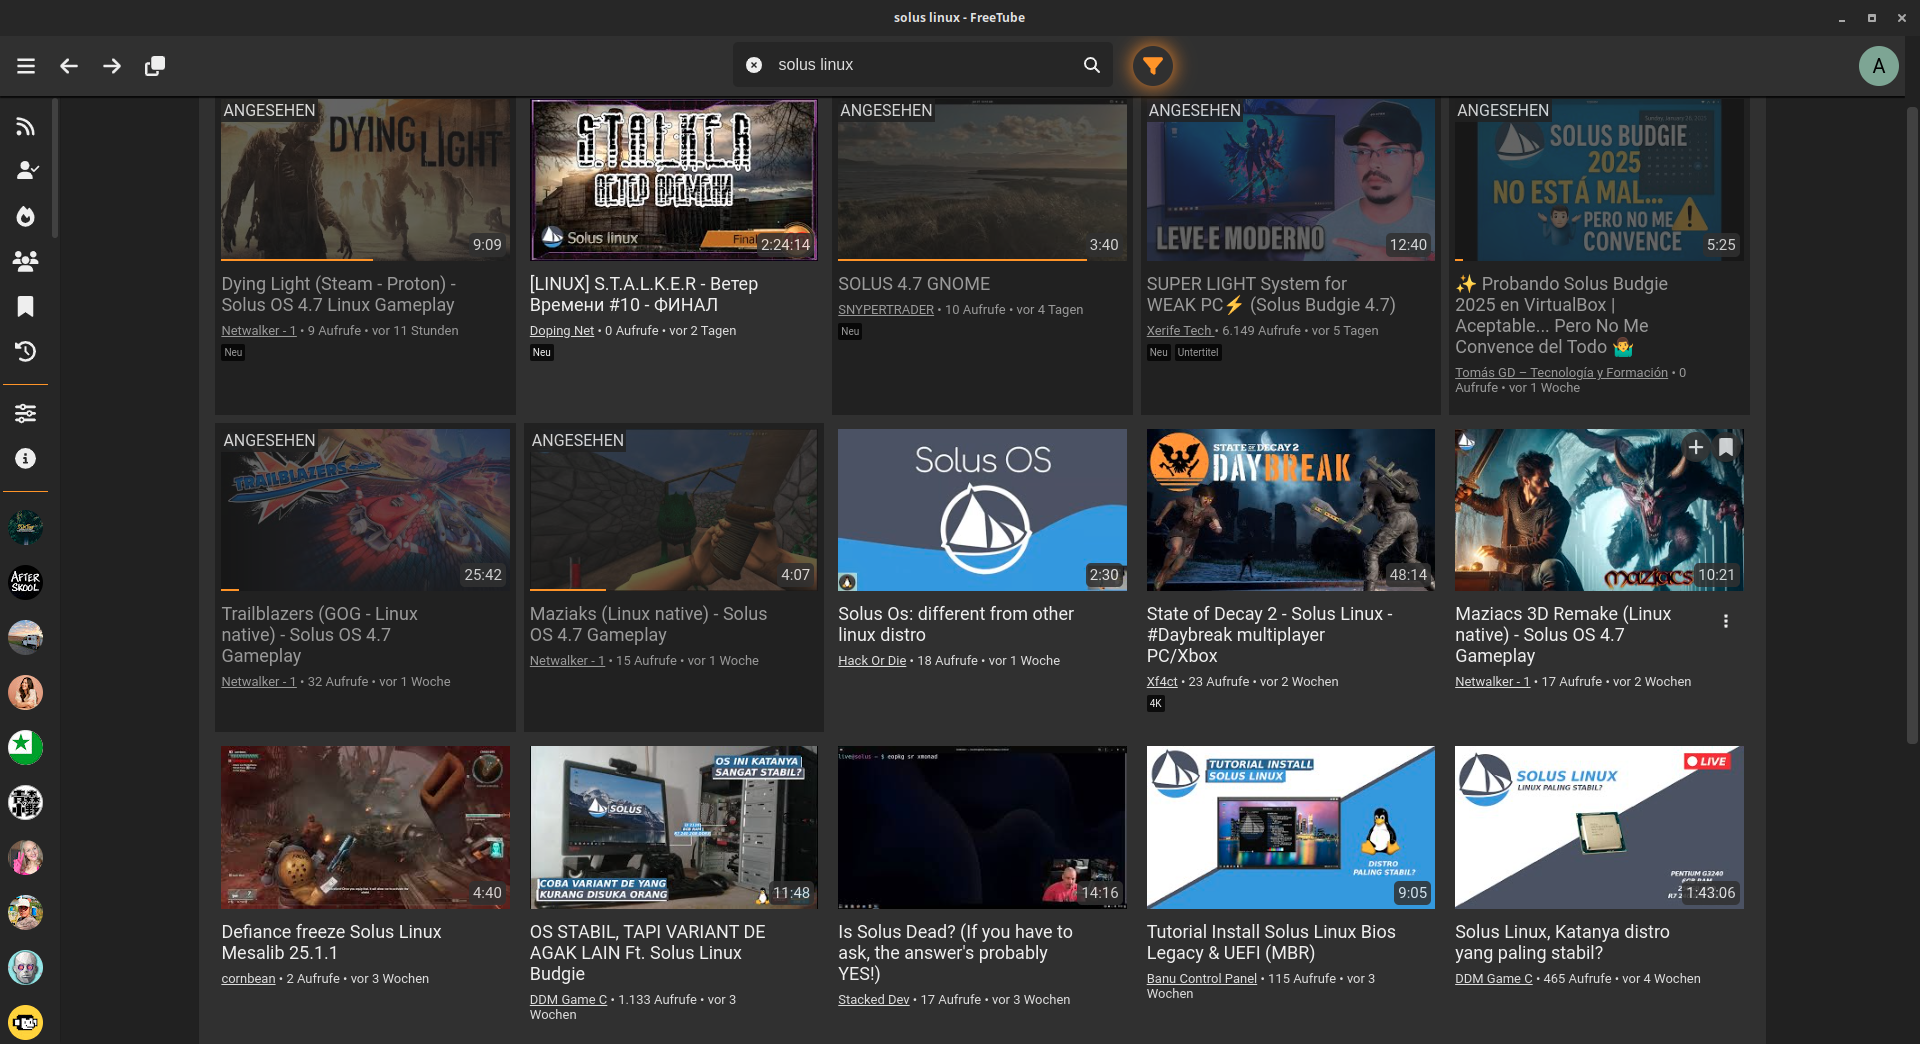The height and width of the screenshot is (1044, 1920).
Task: Open Subscriptions feed icon in sidebar
Action: 26,126
